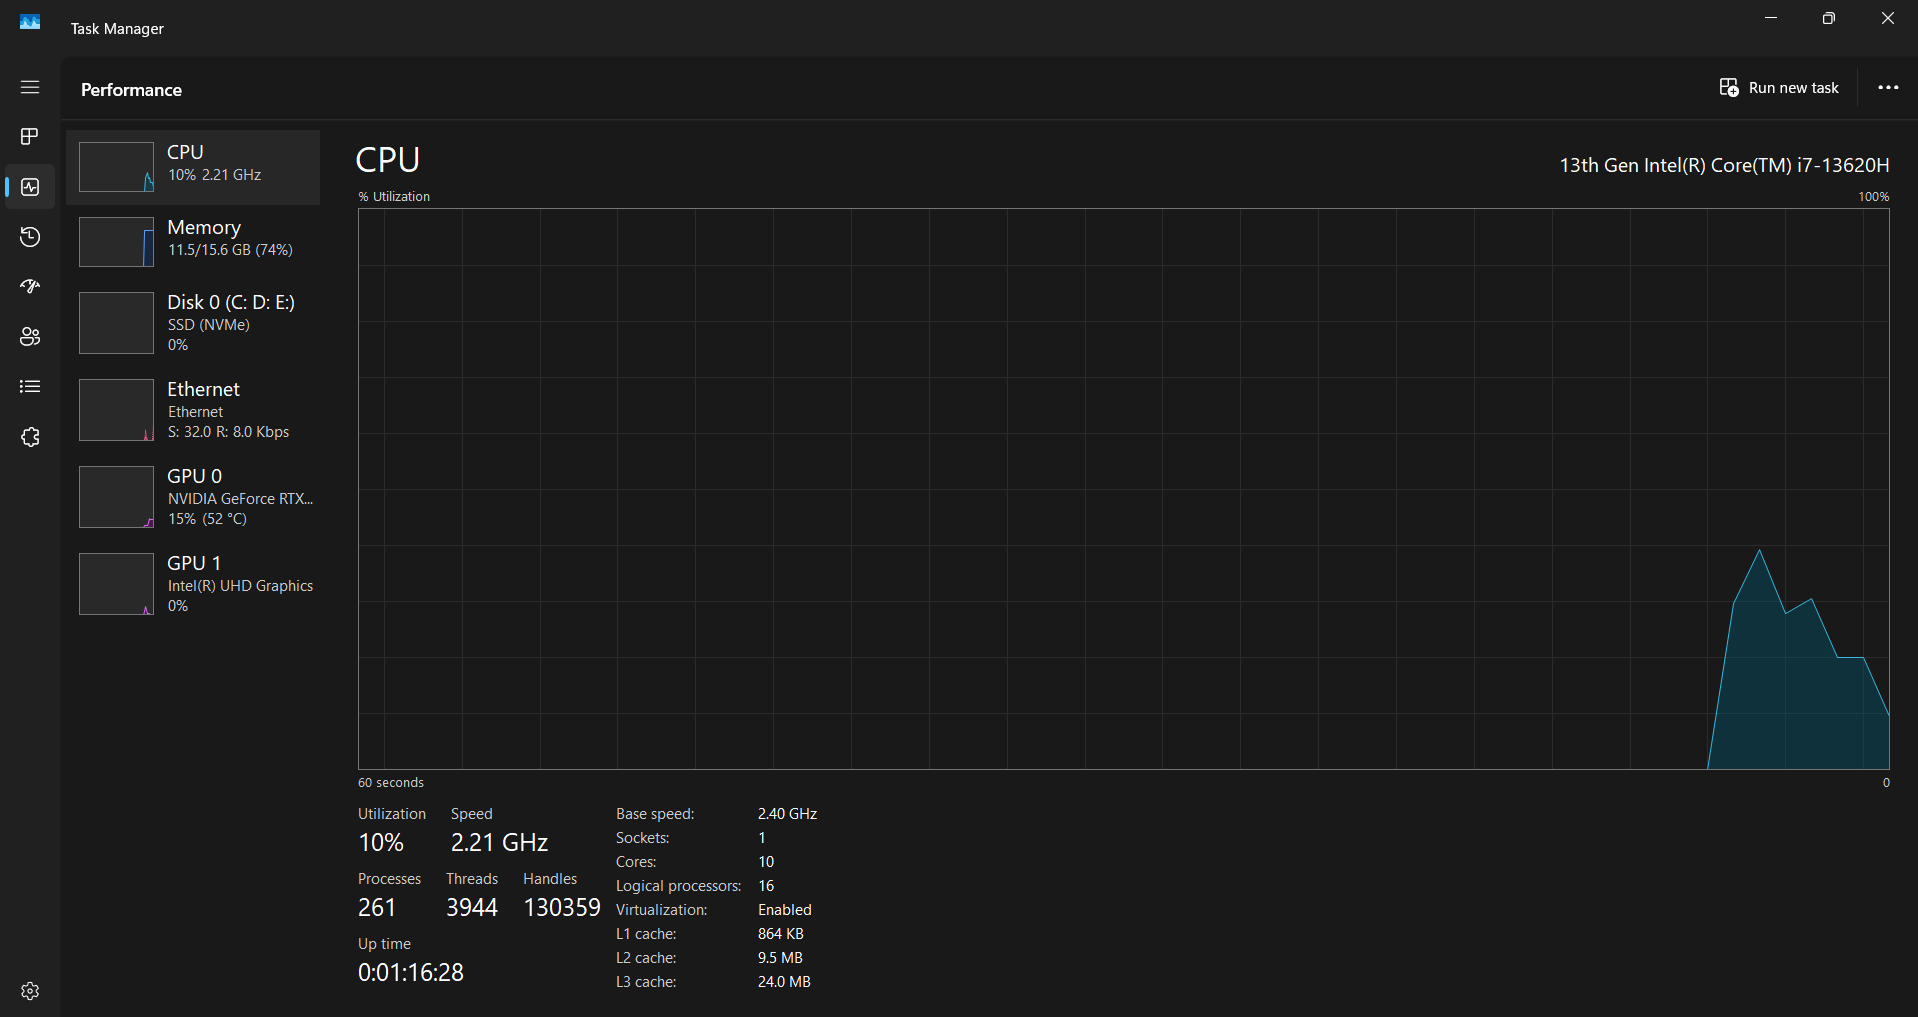This screenshot has height=1017, width=1918.
Task: Click the "Sockets:" label
Action: (642, 838)
